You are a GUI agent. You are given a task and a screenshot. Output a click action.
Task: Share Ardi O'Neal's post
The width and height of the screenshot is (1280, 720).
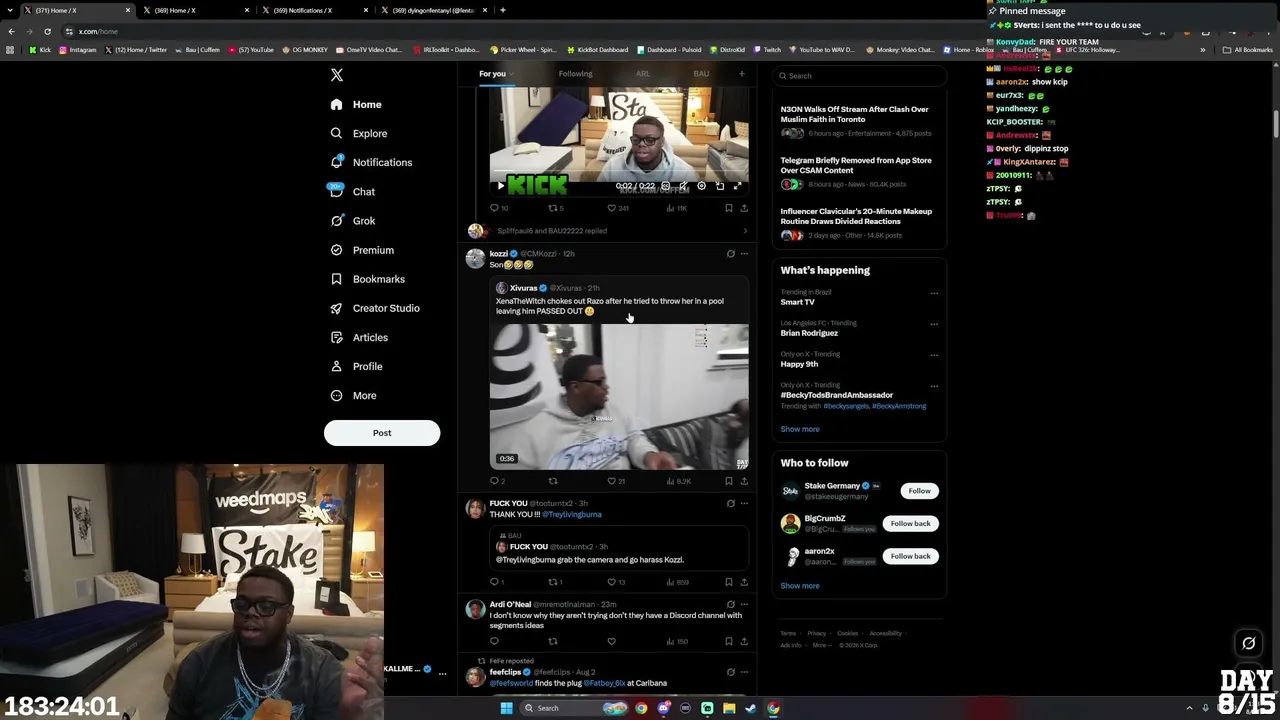744,641
